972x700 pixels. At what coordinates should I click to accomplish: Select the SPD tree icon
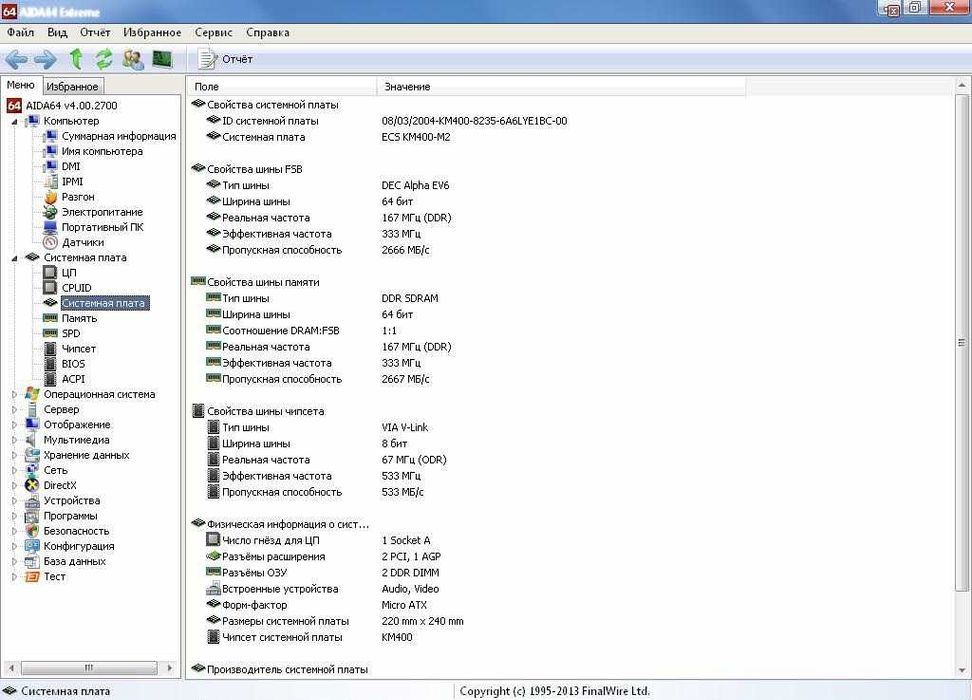(50, 334)
